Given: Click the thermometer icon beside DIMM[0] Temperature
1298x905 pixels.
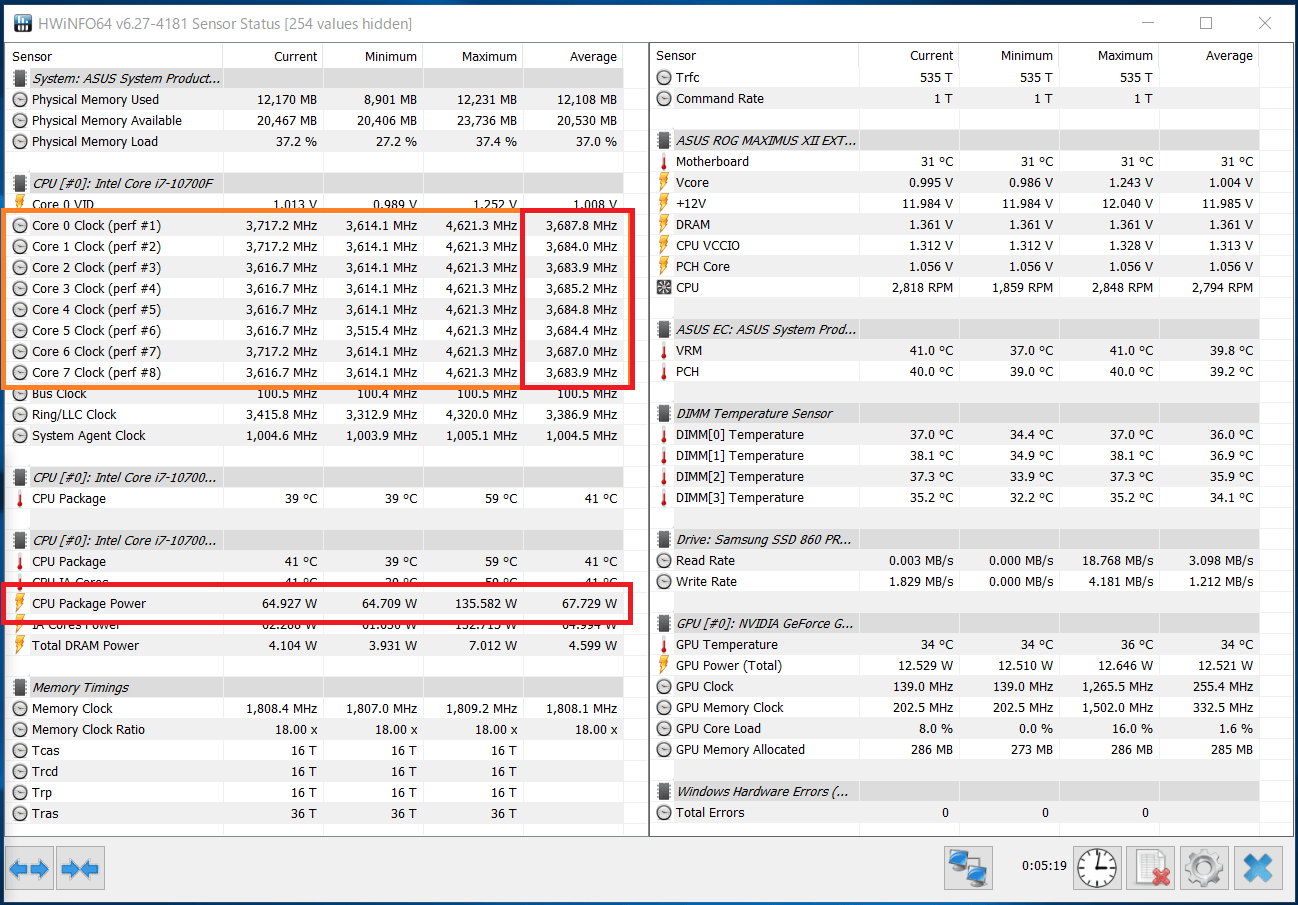Looking at the screenshot, I should (664, 434).
